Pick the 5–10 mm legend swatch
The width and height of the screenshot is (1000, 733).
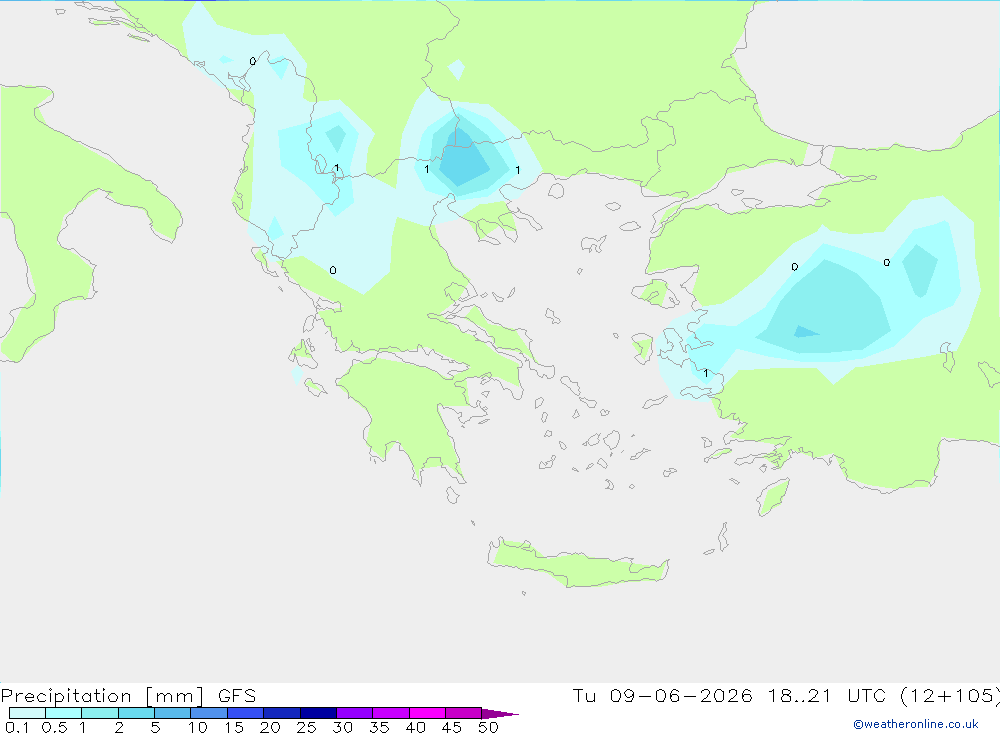(173, 713)
